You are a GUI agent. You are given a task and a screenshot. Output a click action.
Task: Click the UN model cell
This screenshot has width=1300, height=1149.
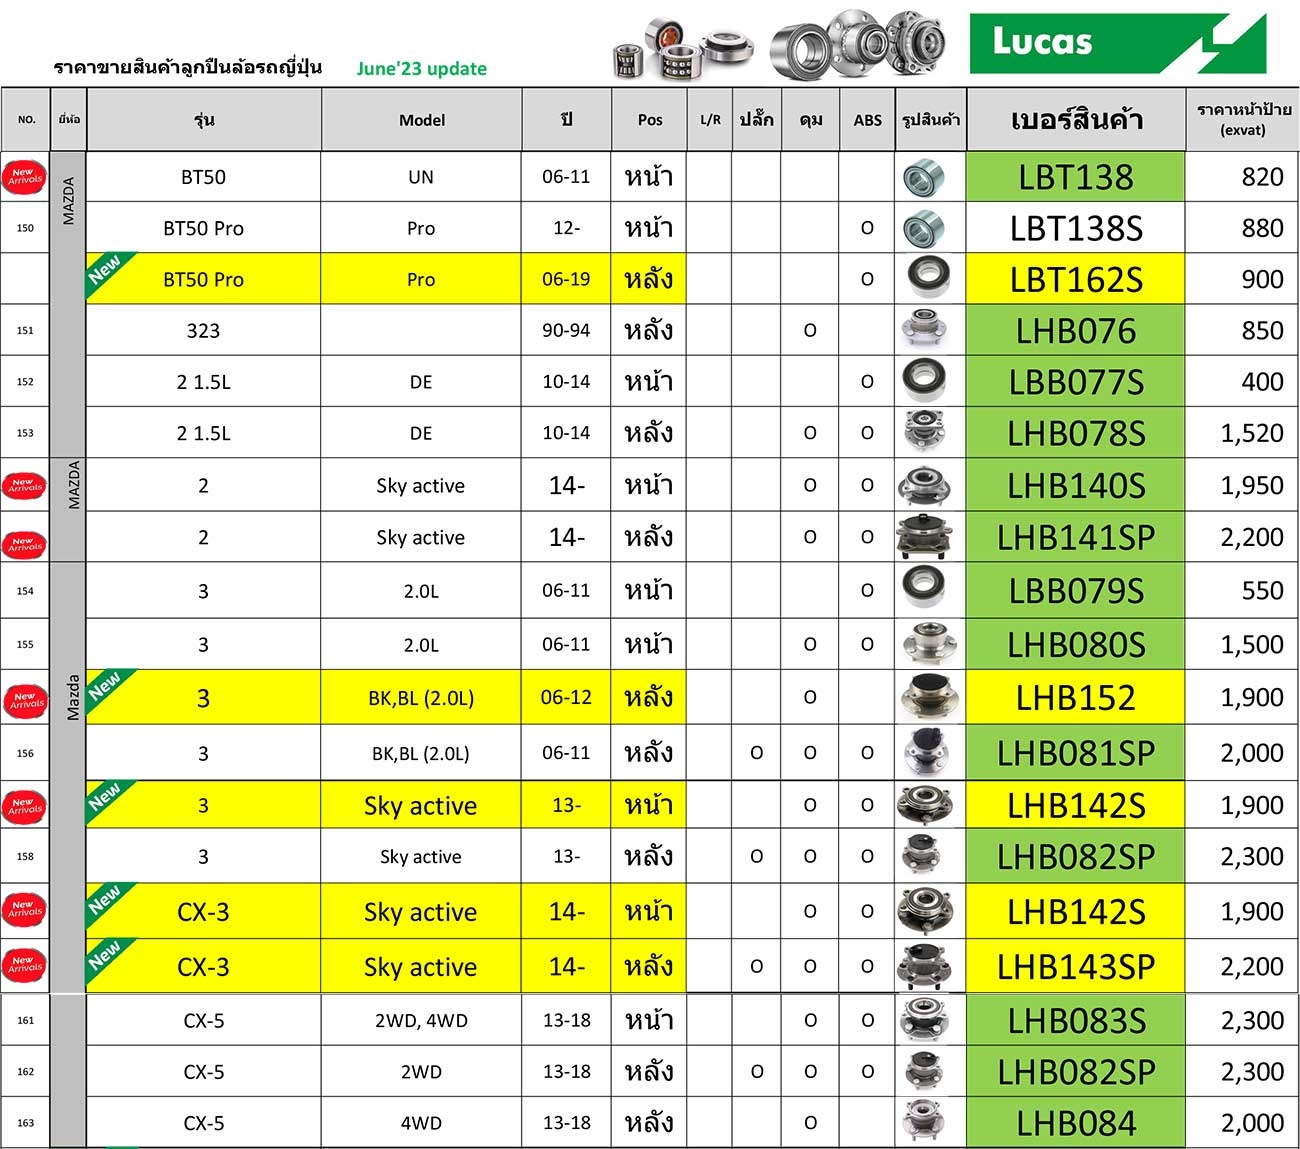point(421,177)
